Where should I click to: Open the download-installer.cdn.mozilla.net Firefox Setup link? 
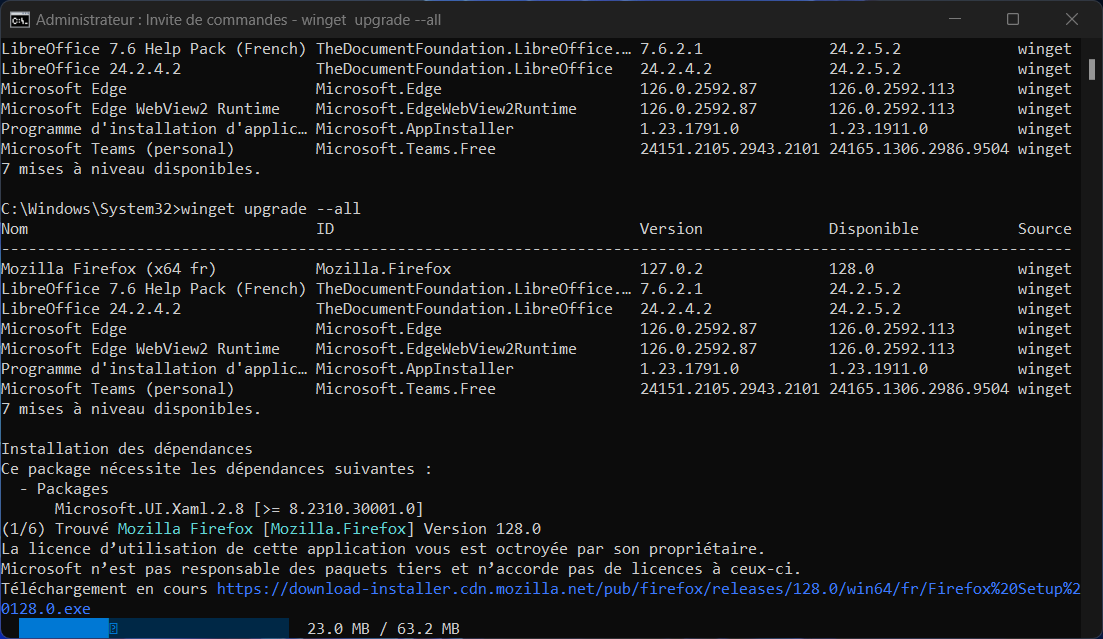540,598
